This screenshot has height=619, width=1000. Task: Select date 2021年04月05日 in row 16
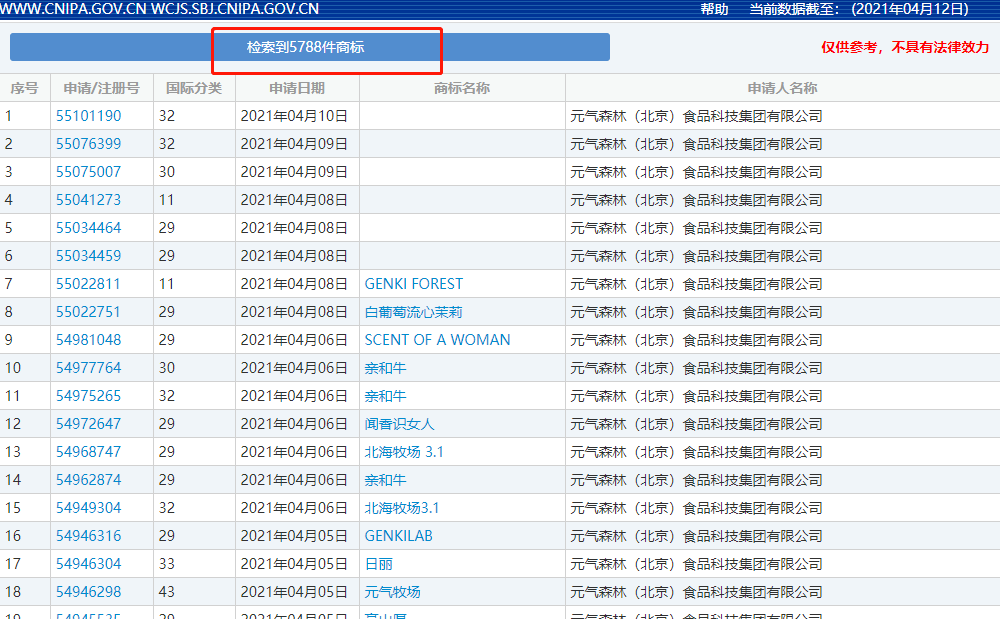pyautogui.click(x=294, y=537)
